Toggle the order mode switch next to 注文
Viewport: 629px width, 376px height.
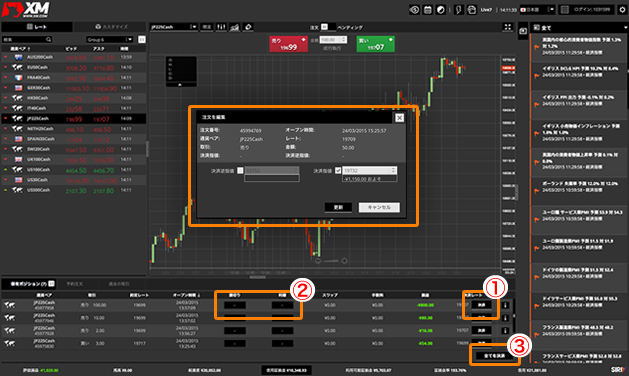tap(325, 27)
